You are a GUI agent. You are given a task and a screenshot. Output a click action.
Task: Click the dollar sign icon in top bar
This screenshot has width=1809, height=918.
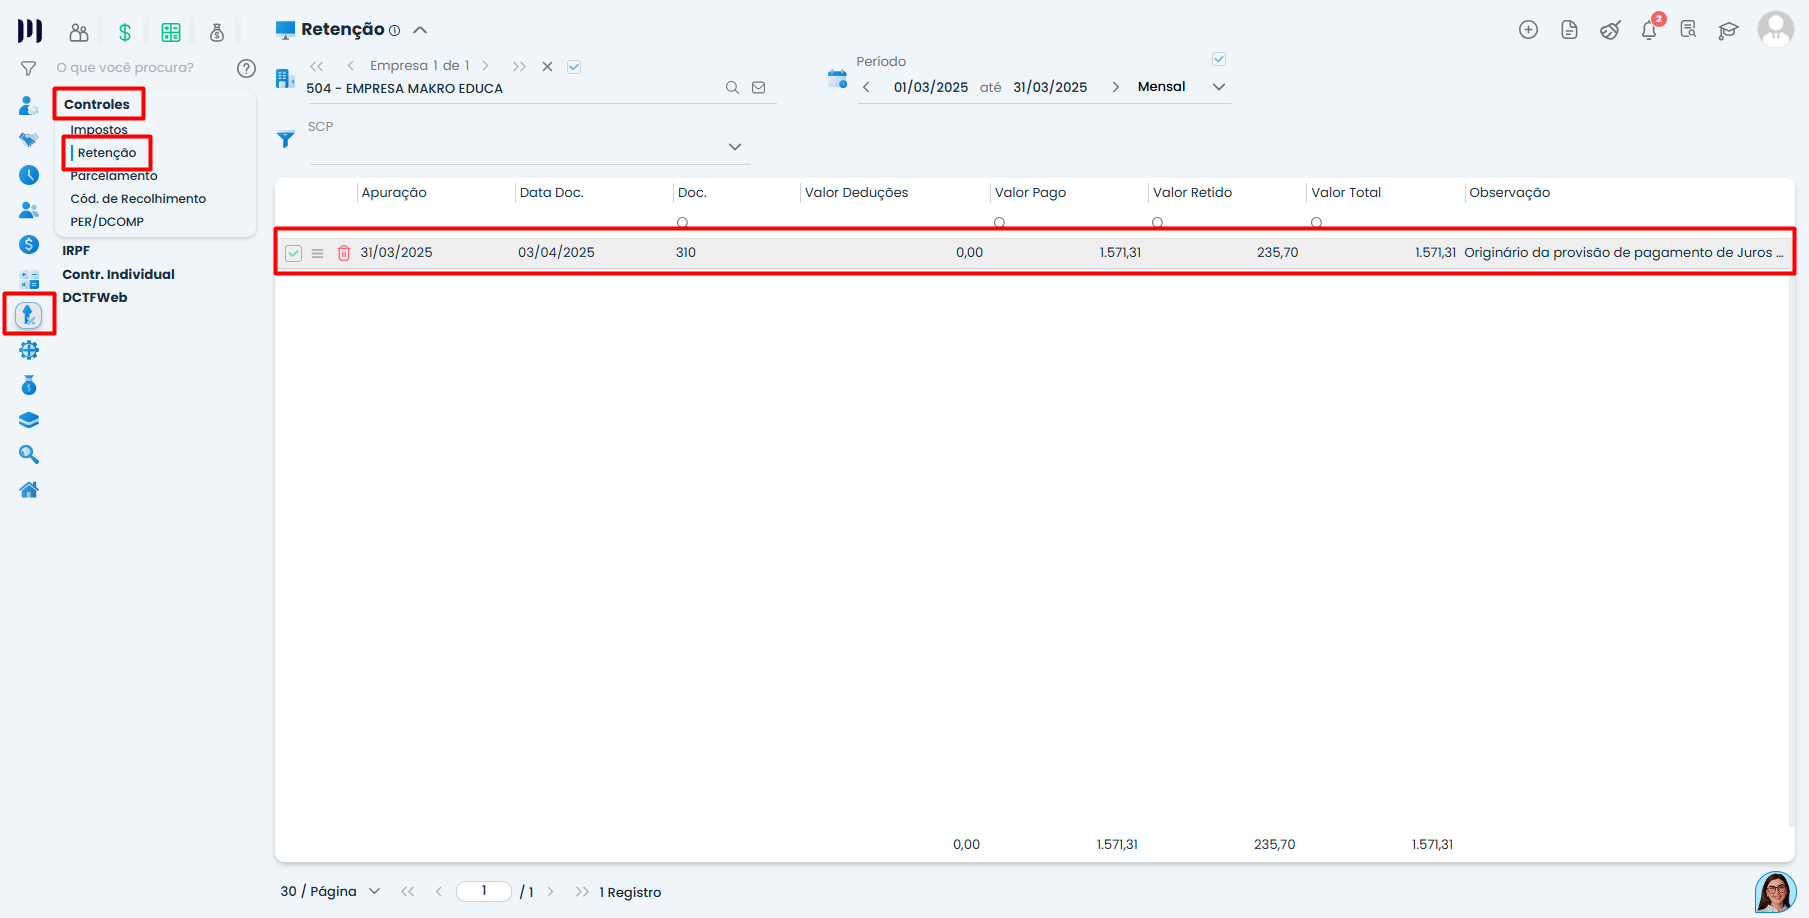[x=125, y=33]
